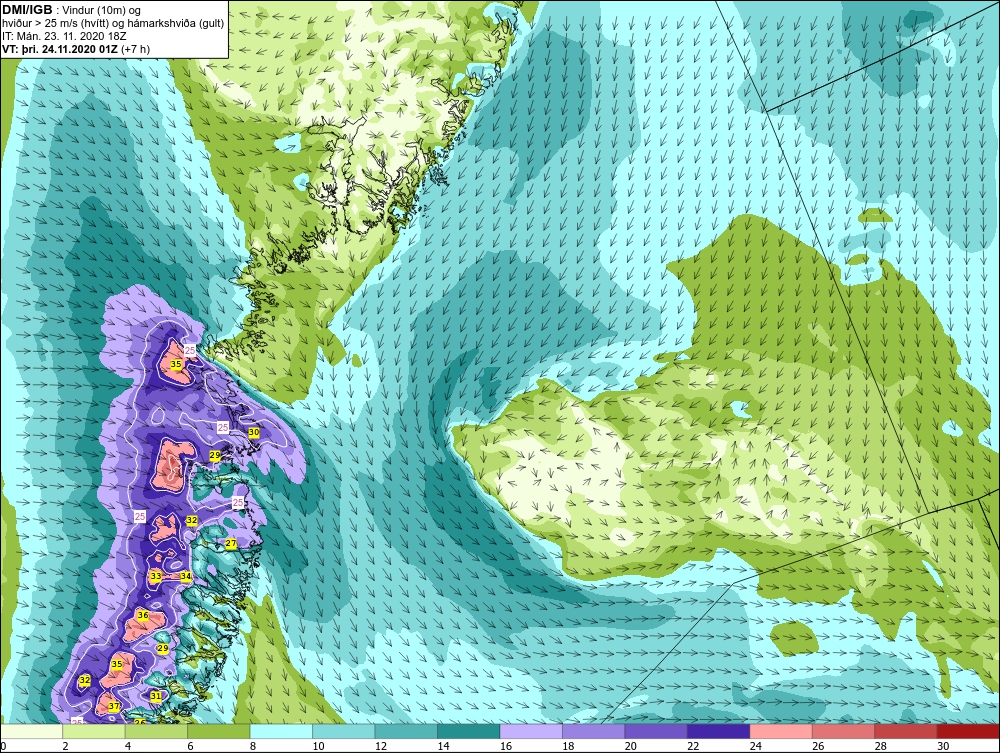Pick the 20–22 m/s violet legend swatch
The height and width of the screenshot is (753, 1000).
coord(656,731)
